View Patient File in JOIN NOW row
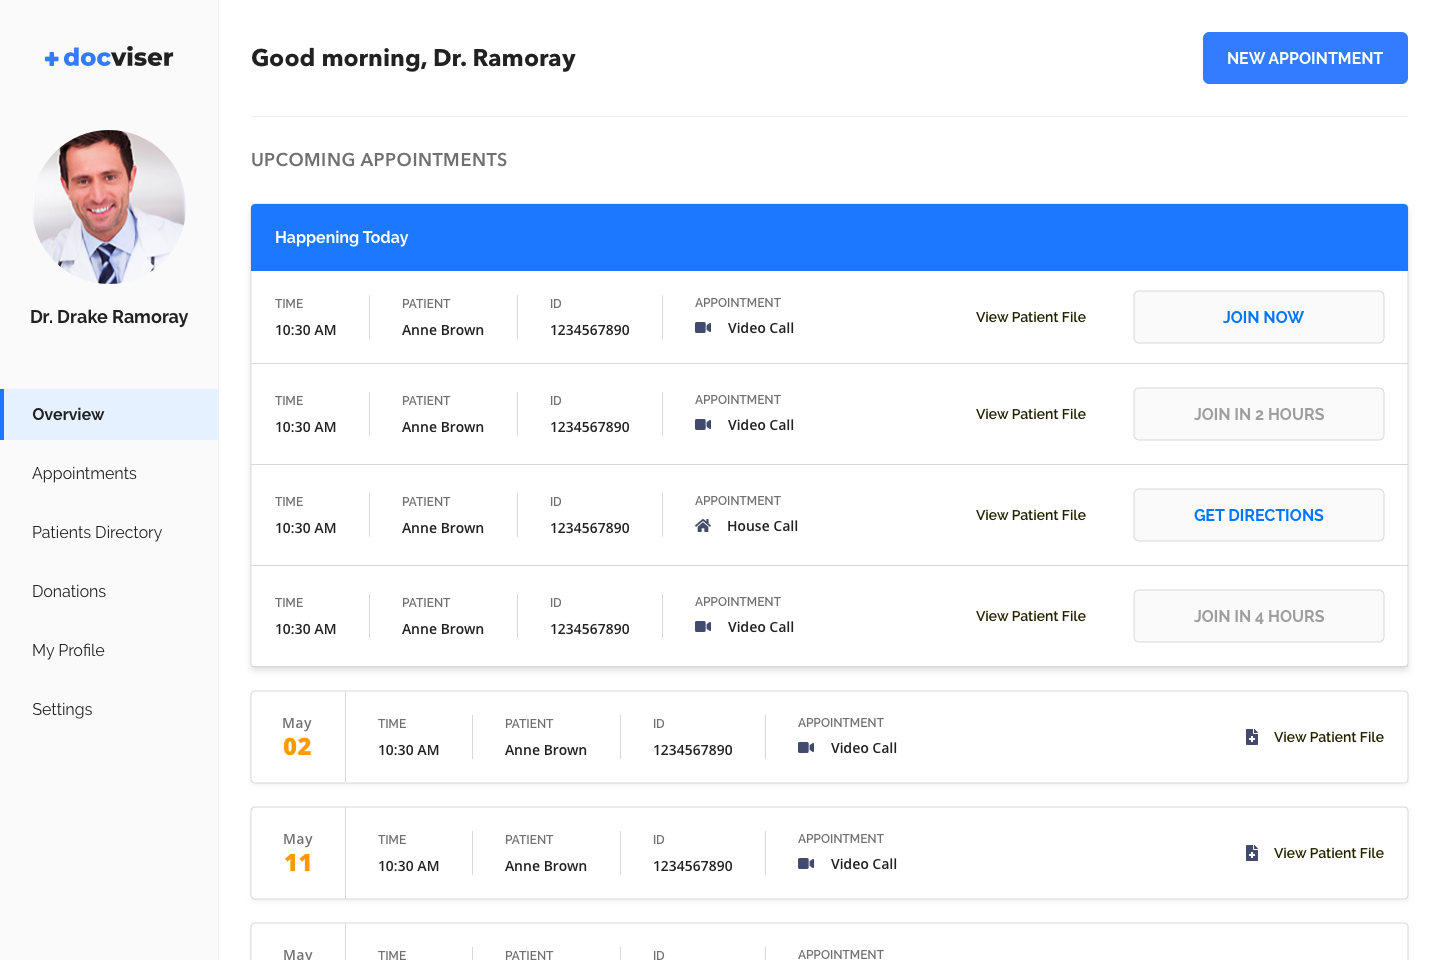The width and height of the screenshot is (1440, 960). [1031, 317]
